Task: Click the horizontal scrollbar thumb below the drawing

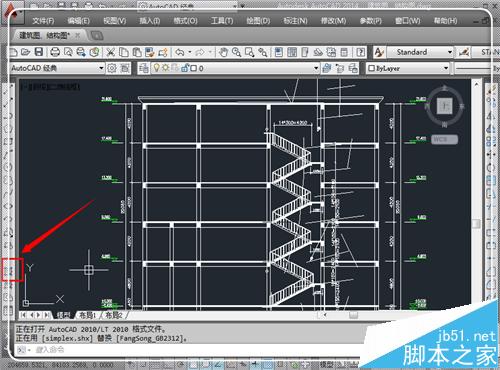Action: point(353,315)
